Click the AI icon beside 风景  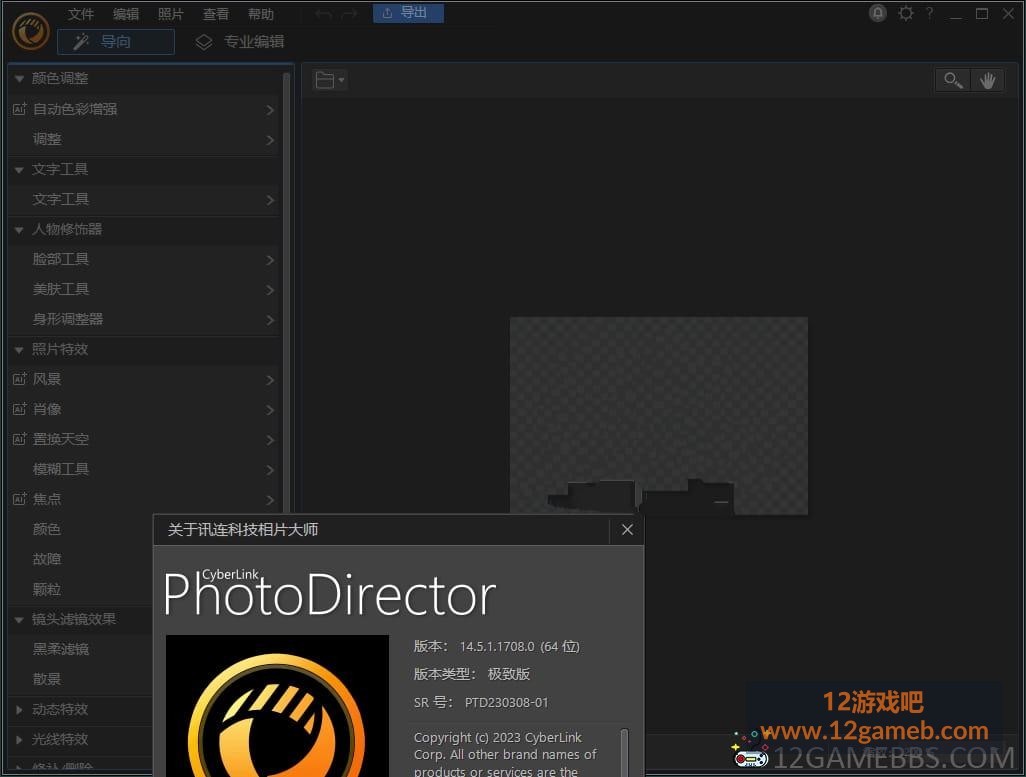click(x=20, y=378)
